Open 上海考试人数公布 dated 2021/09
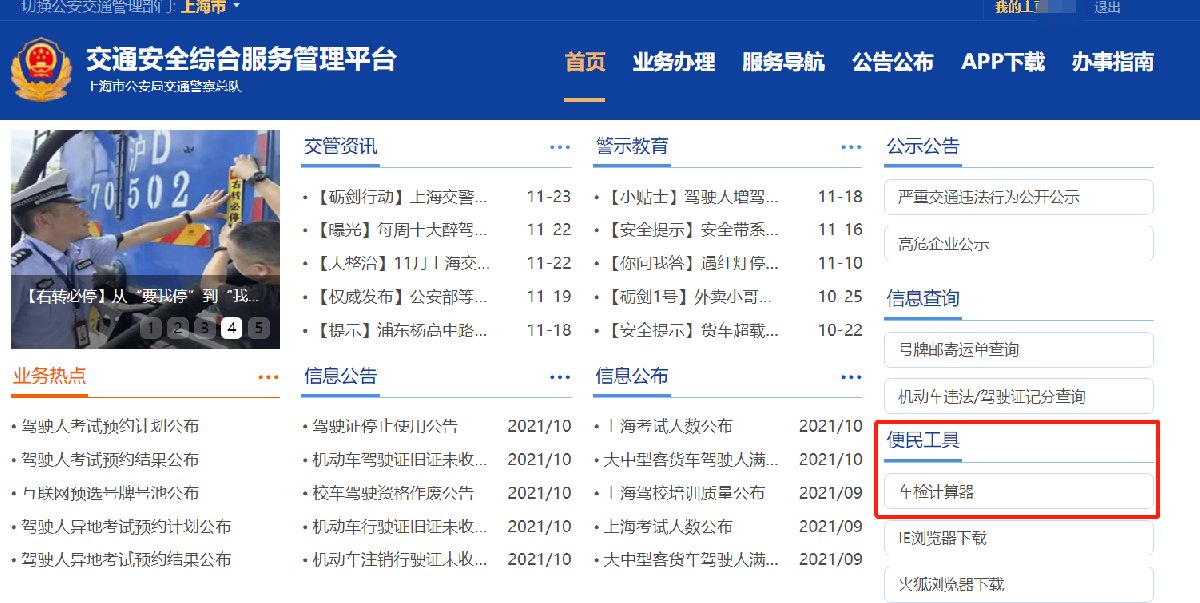This screenshot has height=603, width=1200. 668,526
